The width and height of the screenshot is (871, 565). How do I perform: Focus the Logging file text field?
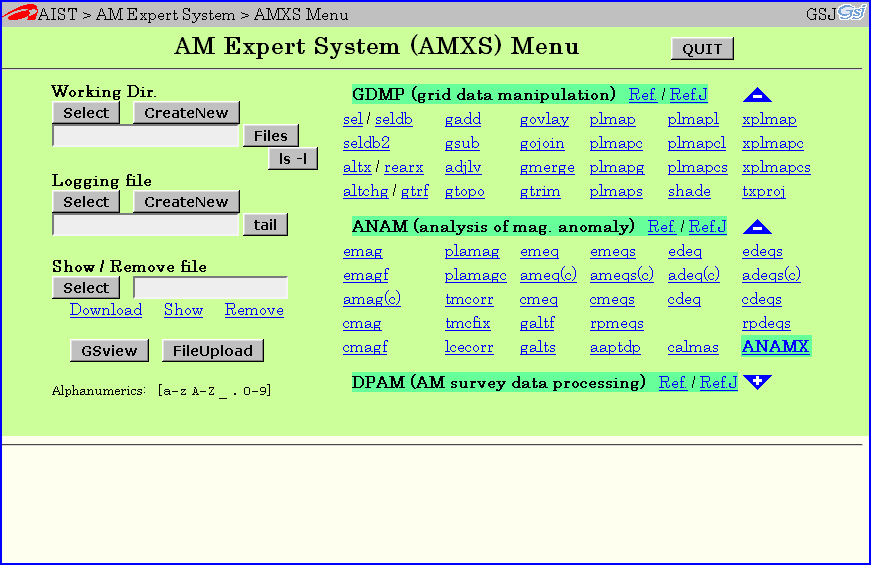146,225
